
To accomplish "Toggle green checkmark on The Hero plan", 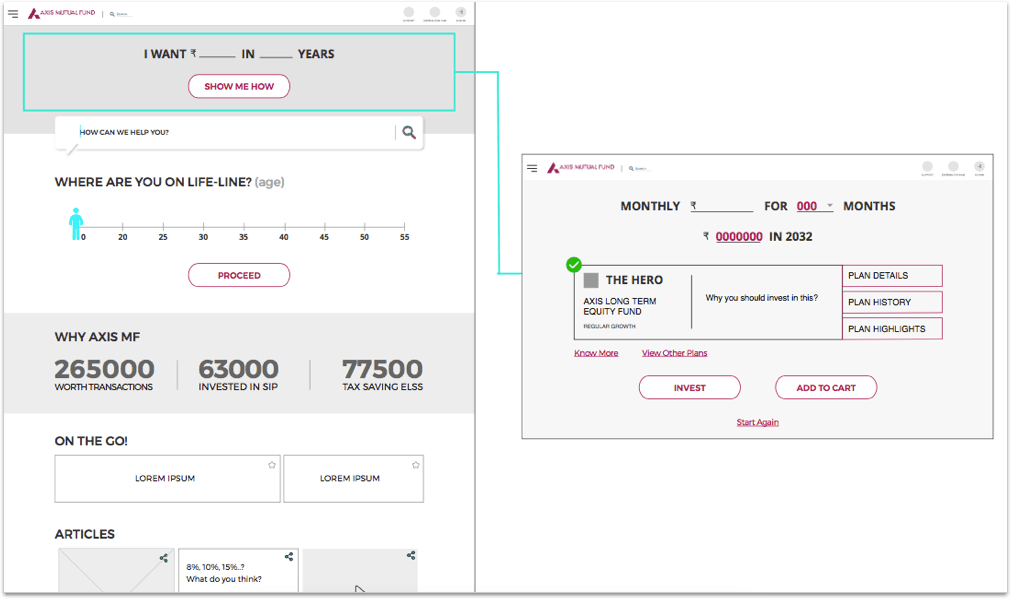I will click(573, 265).
